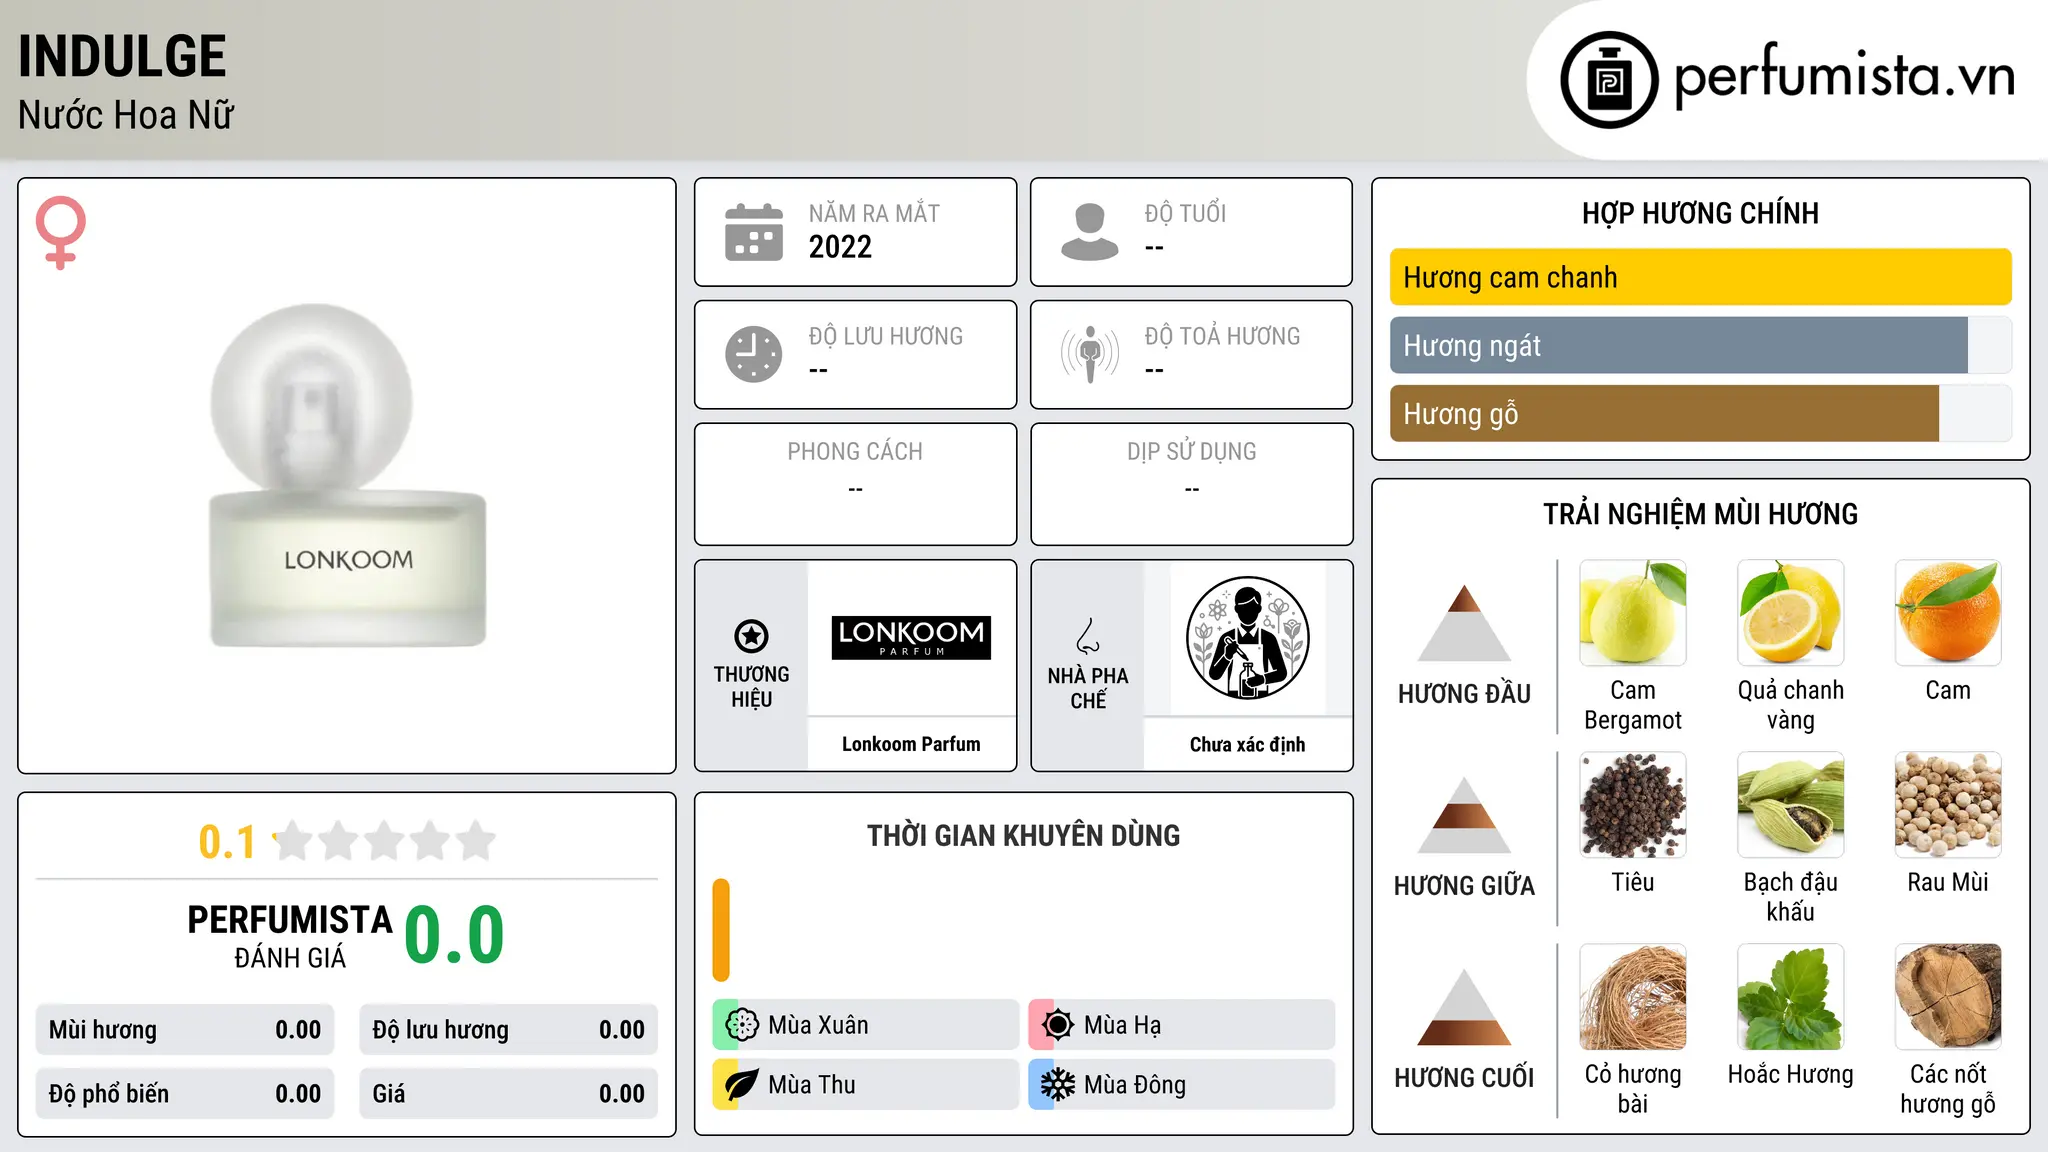Select the Mùa Xuân season button
Image resolution: width=2048 pixels, height=1152 pixels.
pos(866,1025)
